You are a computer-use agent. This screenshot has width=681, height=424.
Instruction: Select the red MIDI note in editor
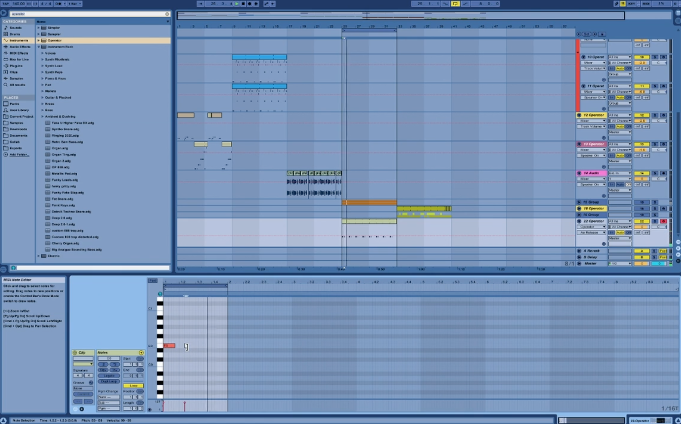(169, 346)
